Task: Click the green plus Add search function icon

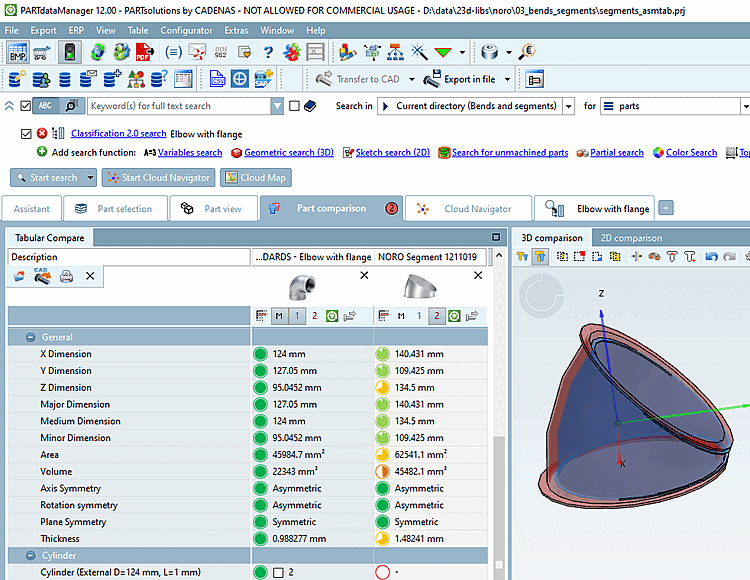Action: [x=42, y=153]
